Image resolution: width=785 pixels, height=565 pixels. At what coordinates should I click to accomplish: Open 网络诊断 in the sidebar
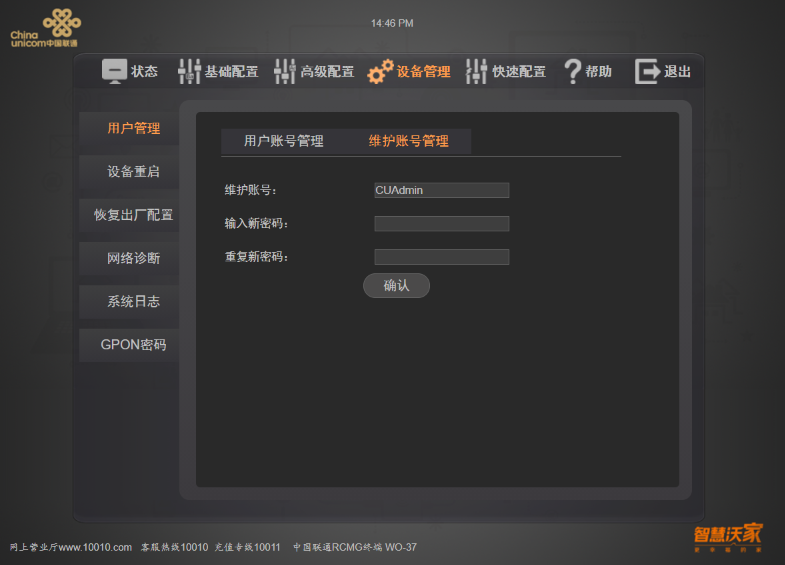[x=129, y=258]
